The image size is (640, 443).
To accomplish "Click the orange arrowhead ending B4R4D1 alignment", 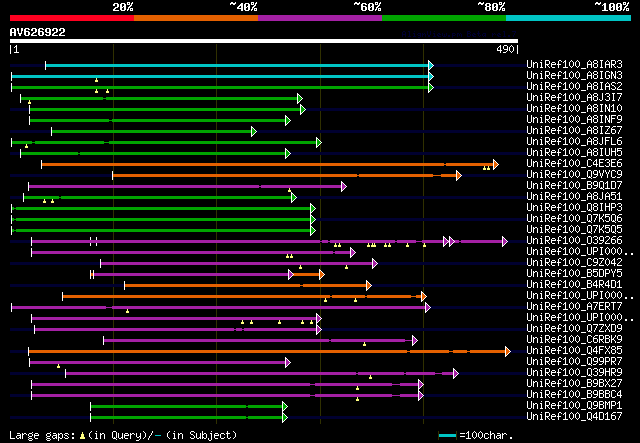I will pyautogui.click(x=369, y=286).
